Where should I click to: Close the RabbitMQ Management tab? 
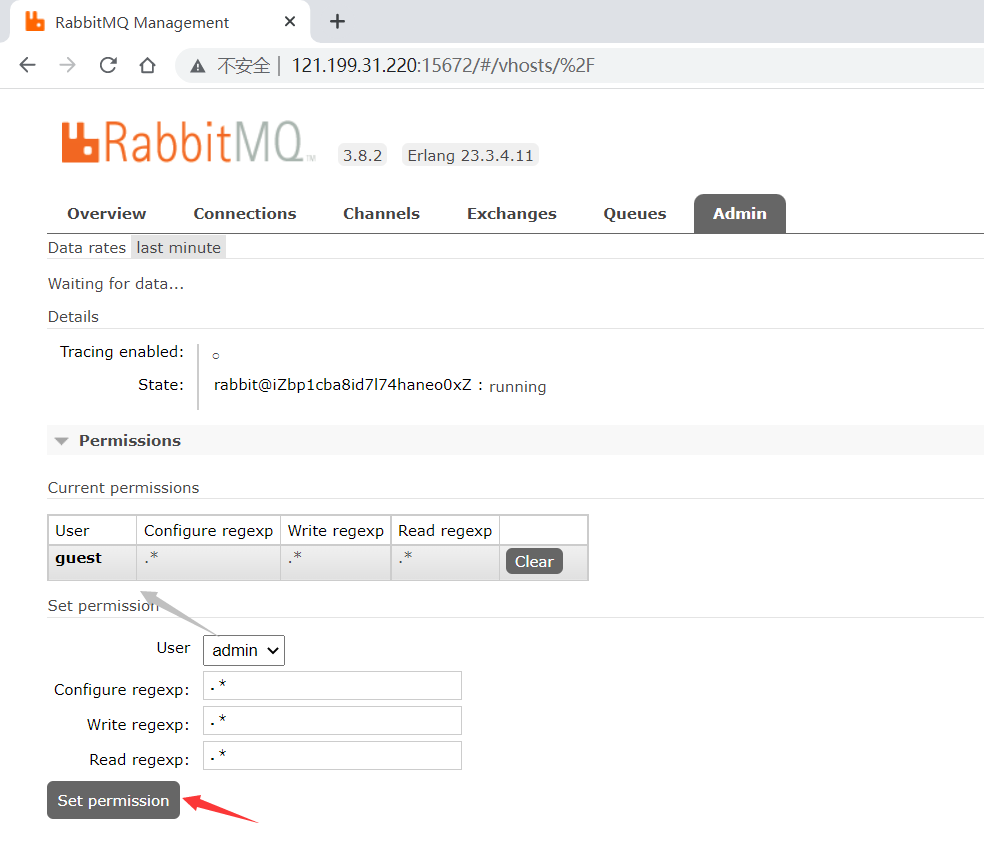point(290,22)
